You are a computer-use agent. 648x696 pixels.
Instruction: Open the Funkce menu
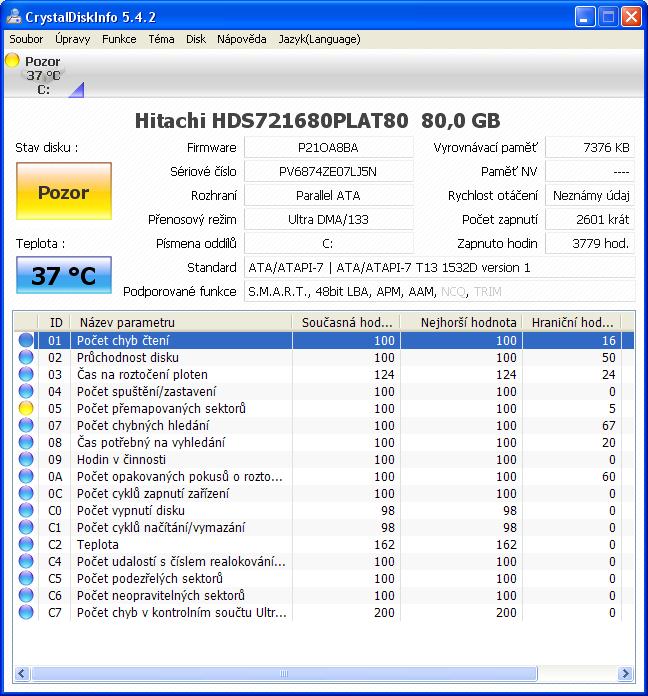click(x=119, y=39)
